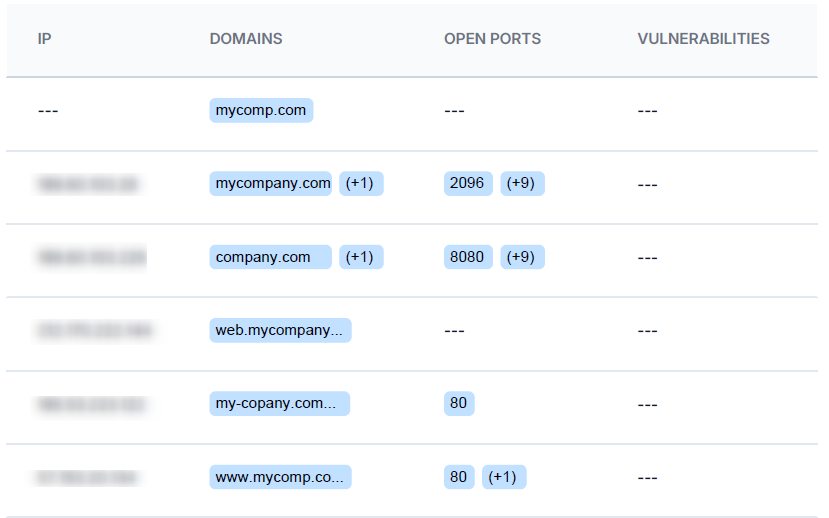Show more domains next to company.com
Image resolution: width=829 pixels, height=518 pixels.
tap(361, 257)
